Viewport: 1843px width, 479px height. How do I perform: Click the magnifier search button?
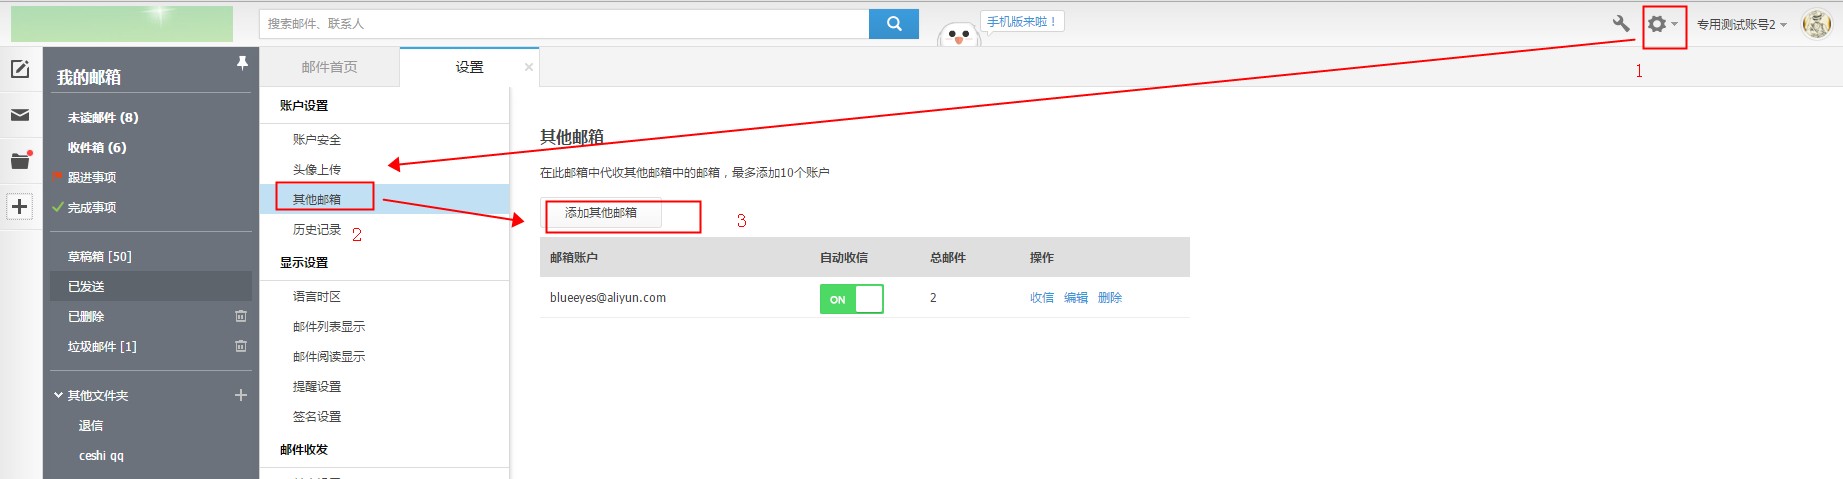pyautogui.click(x=894, y=24)
